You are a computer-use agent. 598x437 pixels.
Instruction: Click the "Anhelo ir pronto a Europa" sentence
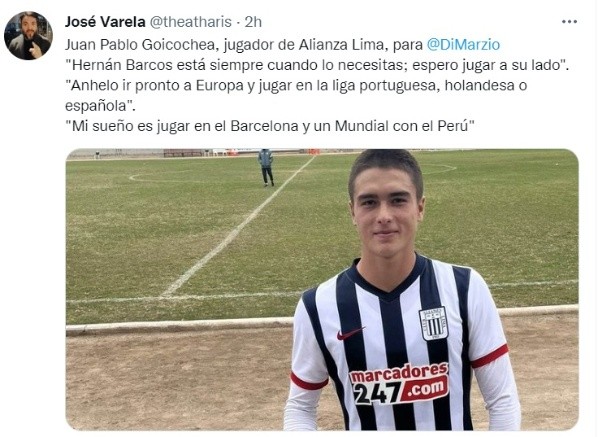click(296, 95)
